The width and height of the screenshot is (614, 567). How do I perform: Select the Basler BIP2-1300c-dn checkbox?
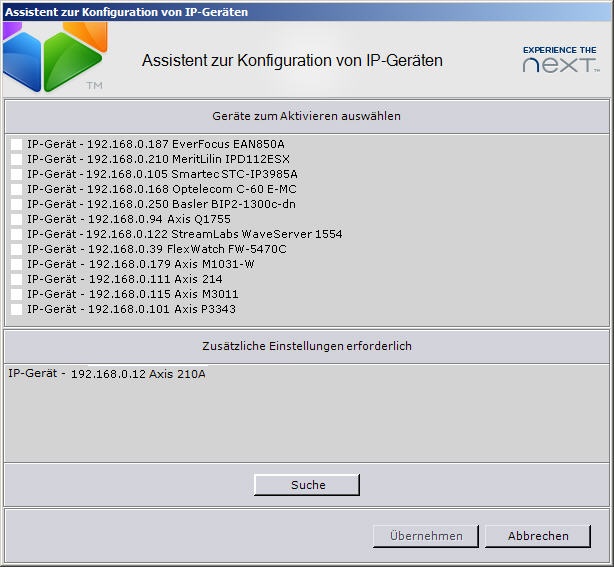coord(16,204)
